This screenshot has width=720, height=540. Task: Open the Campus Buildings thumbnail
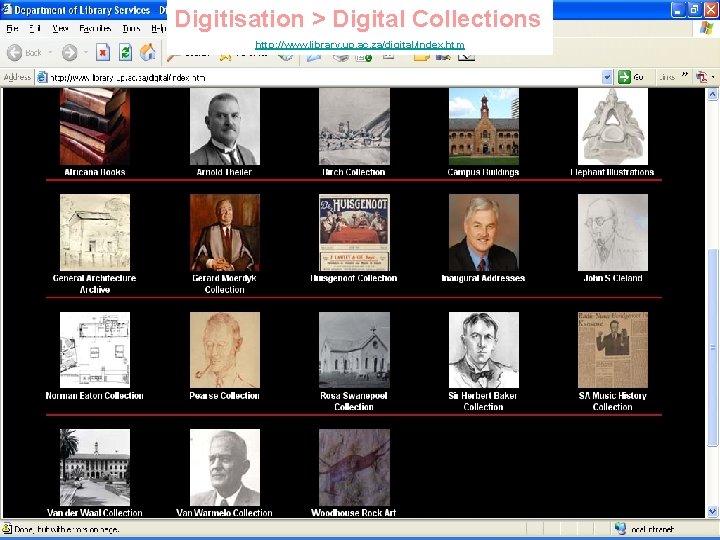coord(484,126)
